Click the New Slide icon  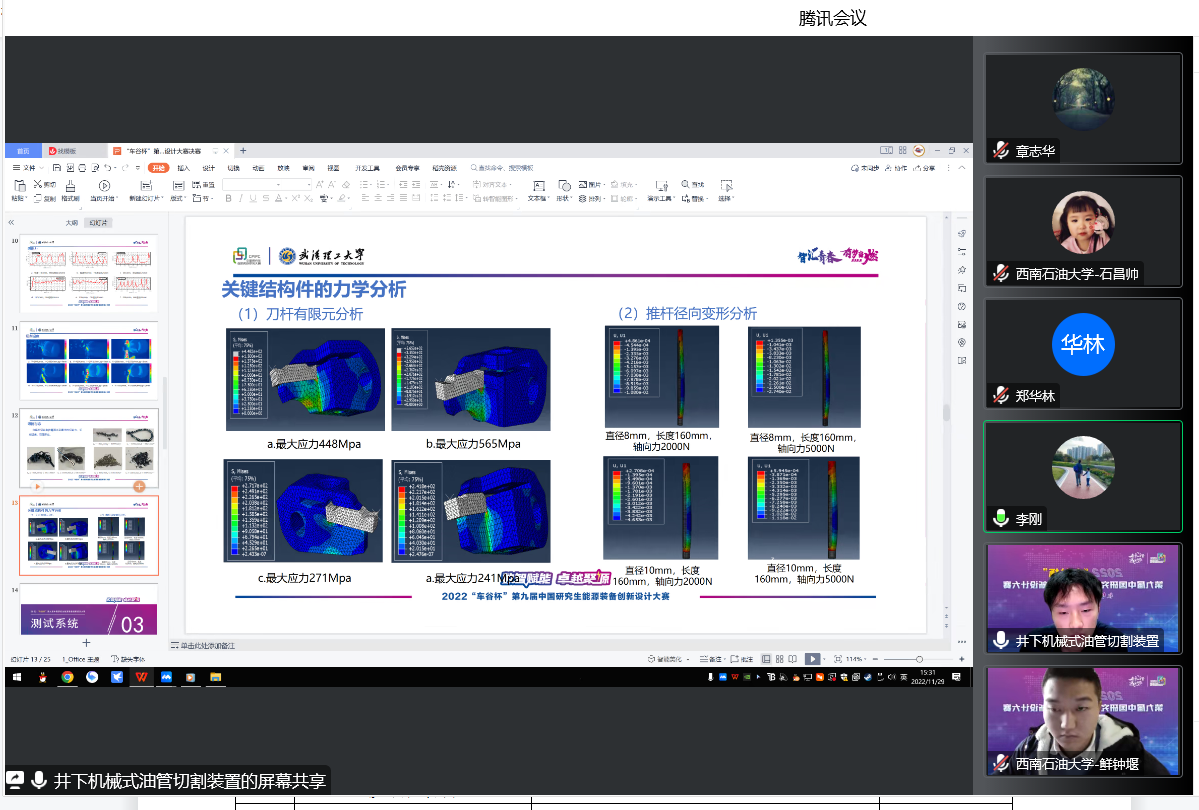145,187
